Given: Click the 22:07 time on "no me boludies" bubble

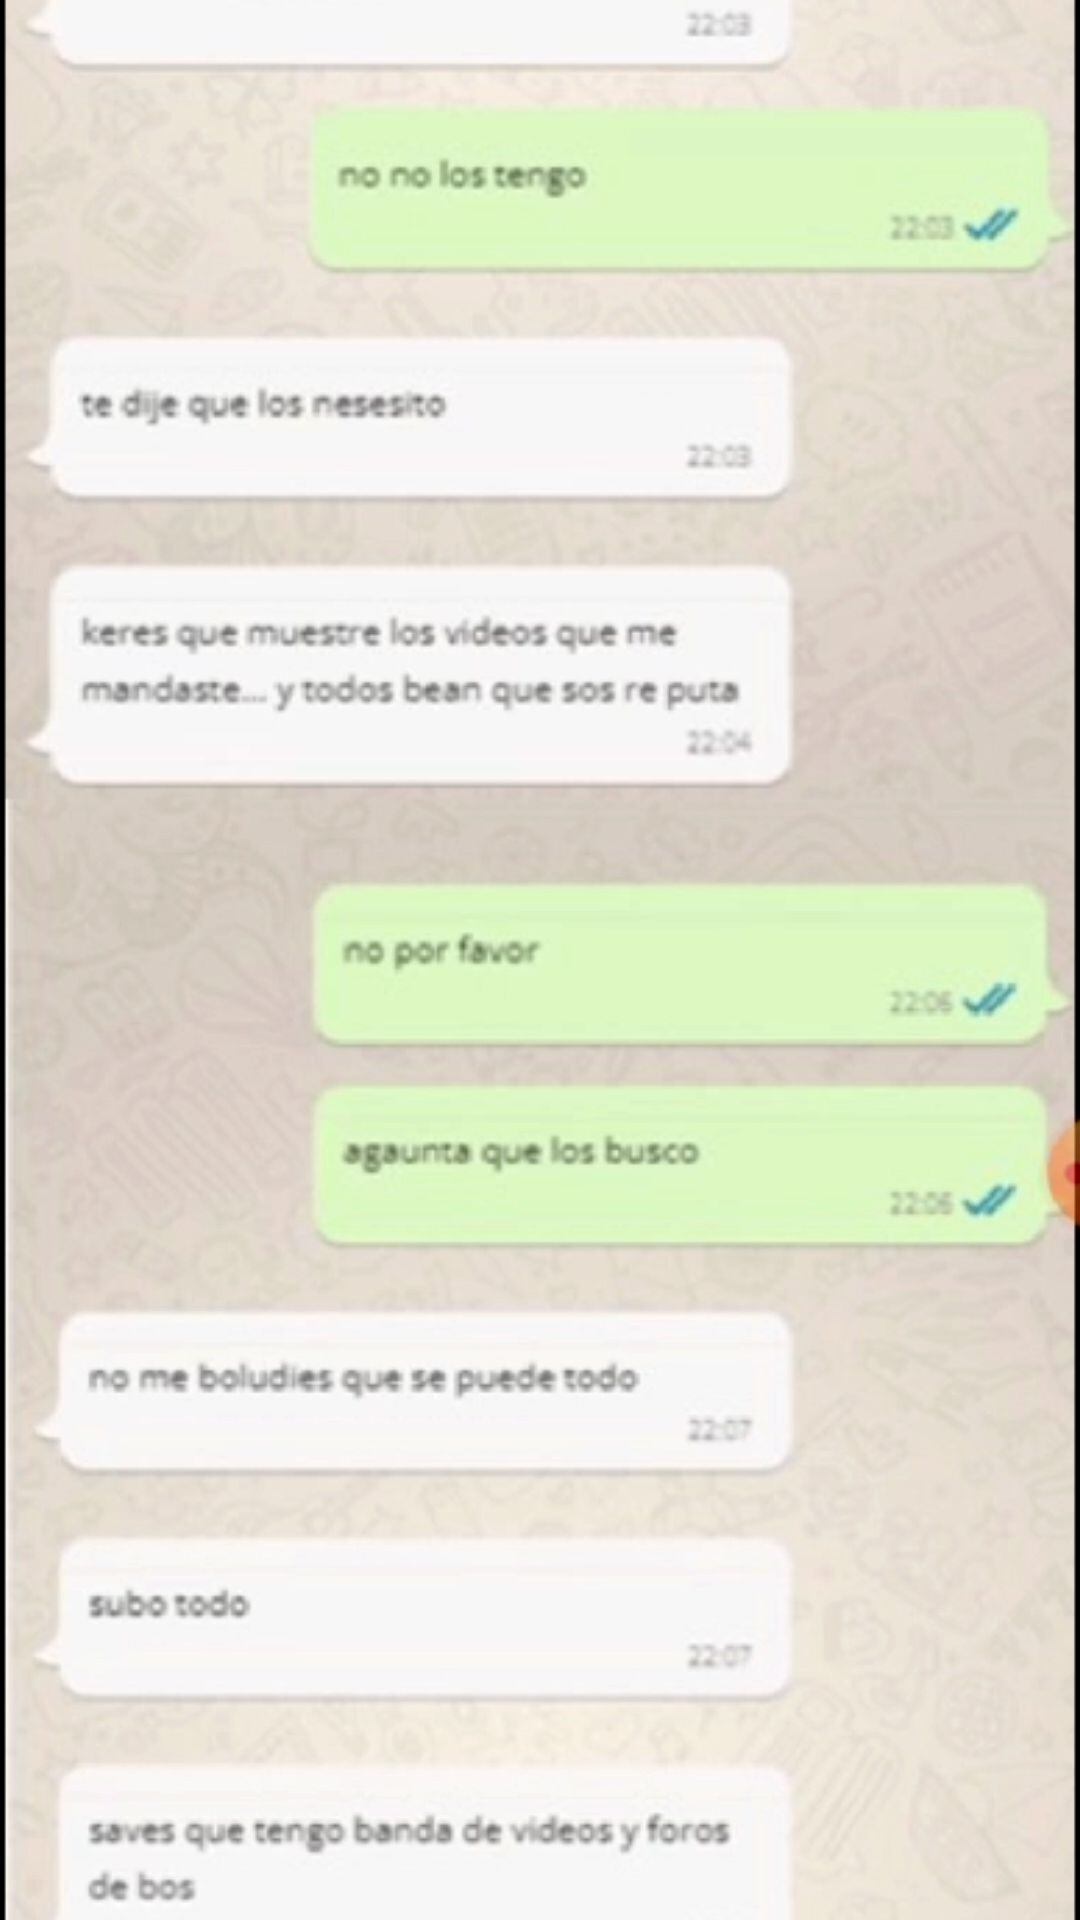Looking at the screenshot, I should [718, 1430].
